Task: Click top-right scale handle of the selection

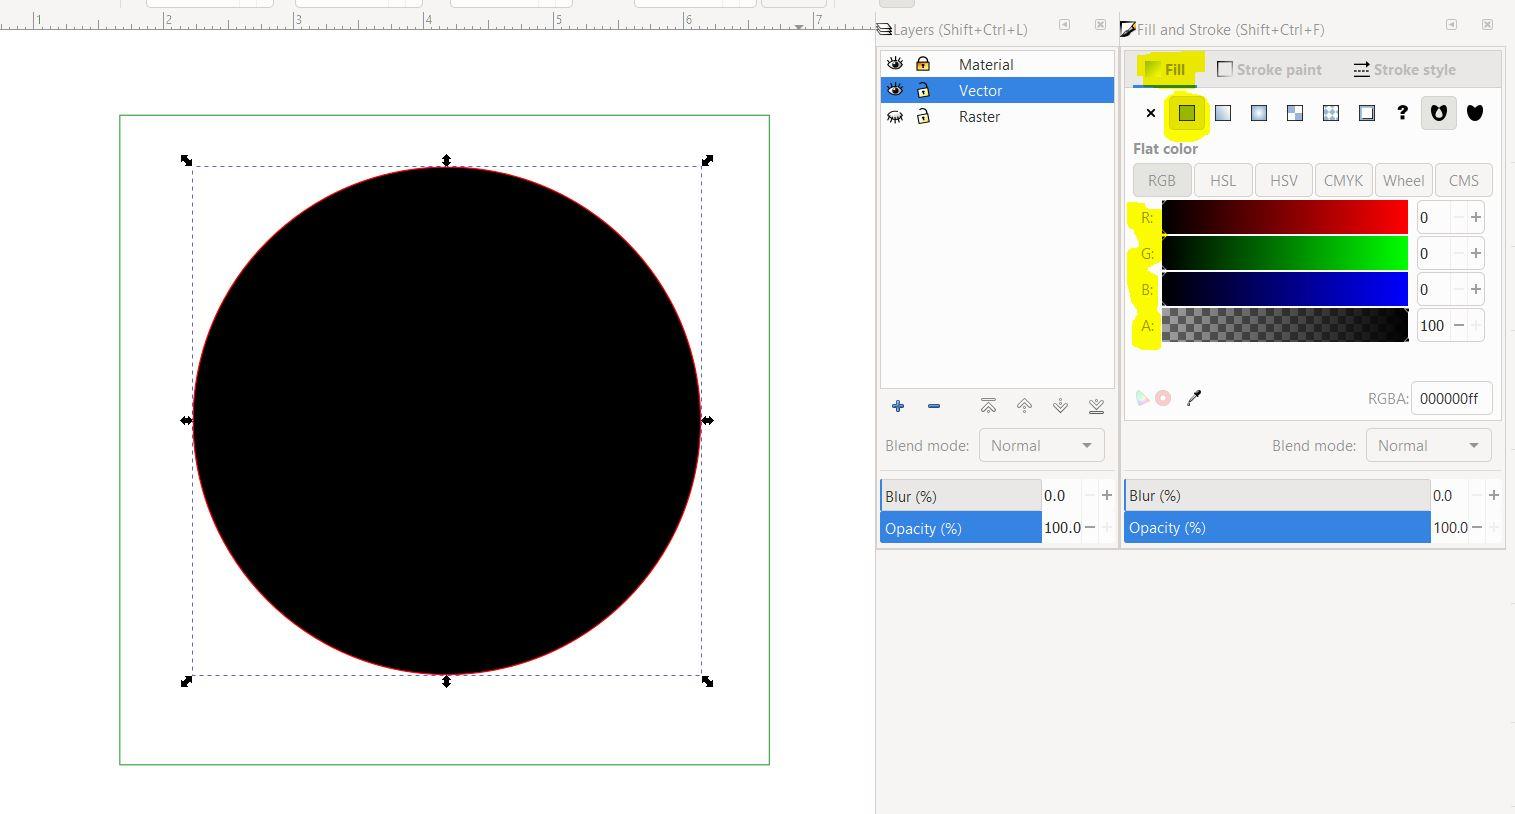Action: pyautogui.click(x=708, y=160)
